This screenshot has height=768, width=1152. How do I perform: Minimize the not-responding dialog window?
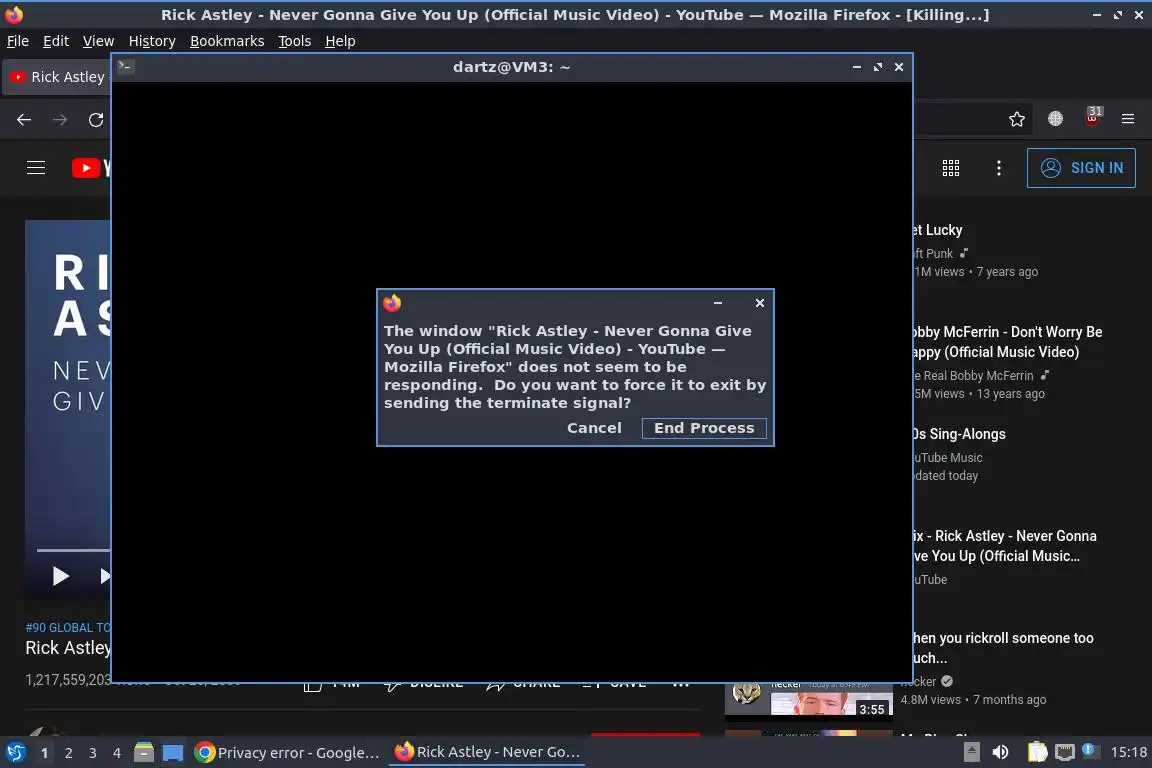tap(718, 303)
